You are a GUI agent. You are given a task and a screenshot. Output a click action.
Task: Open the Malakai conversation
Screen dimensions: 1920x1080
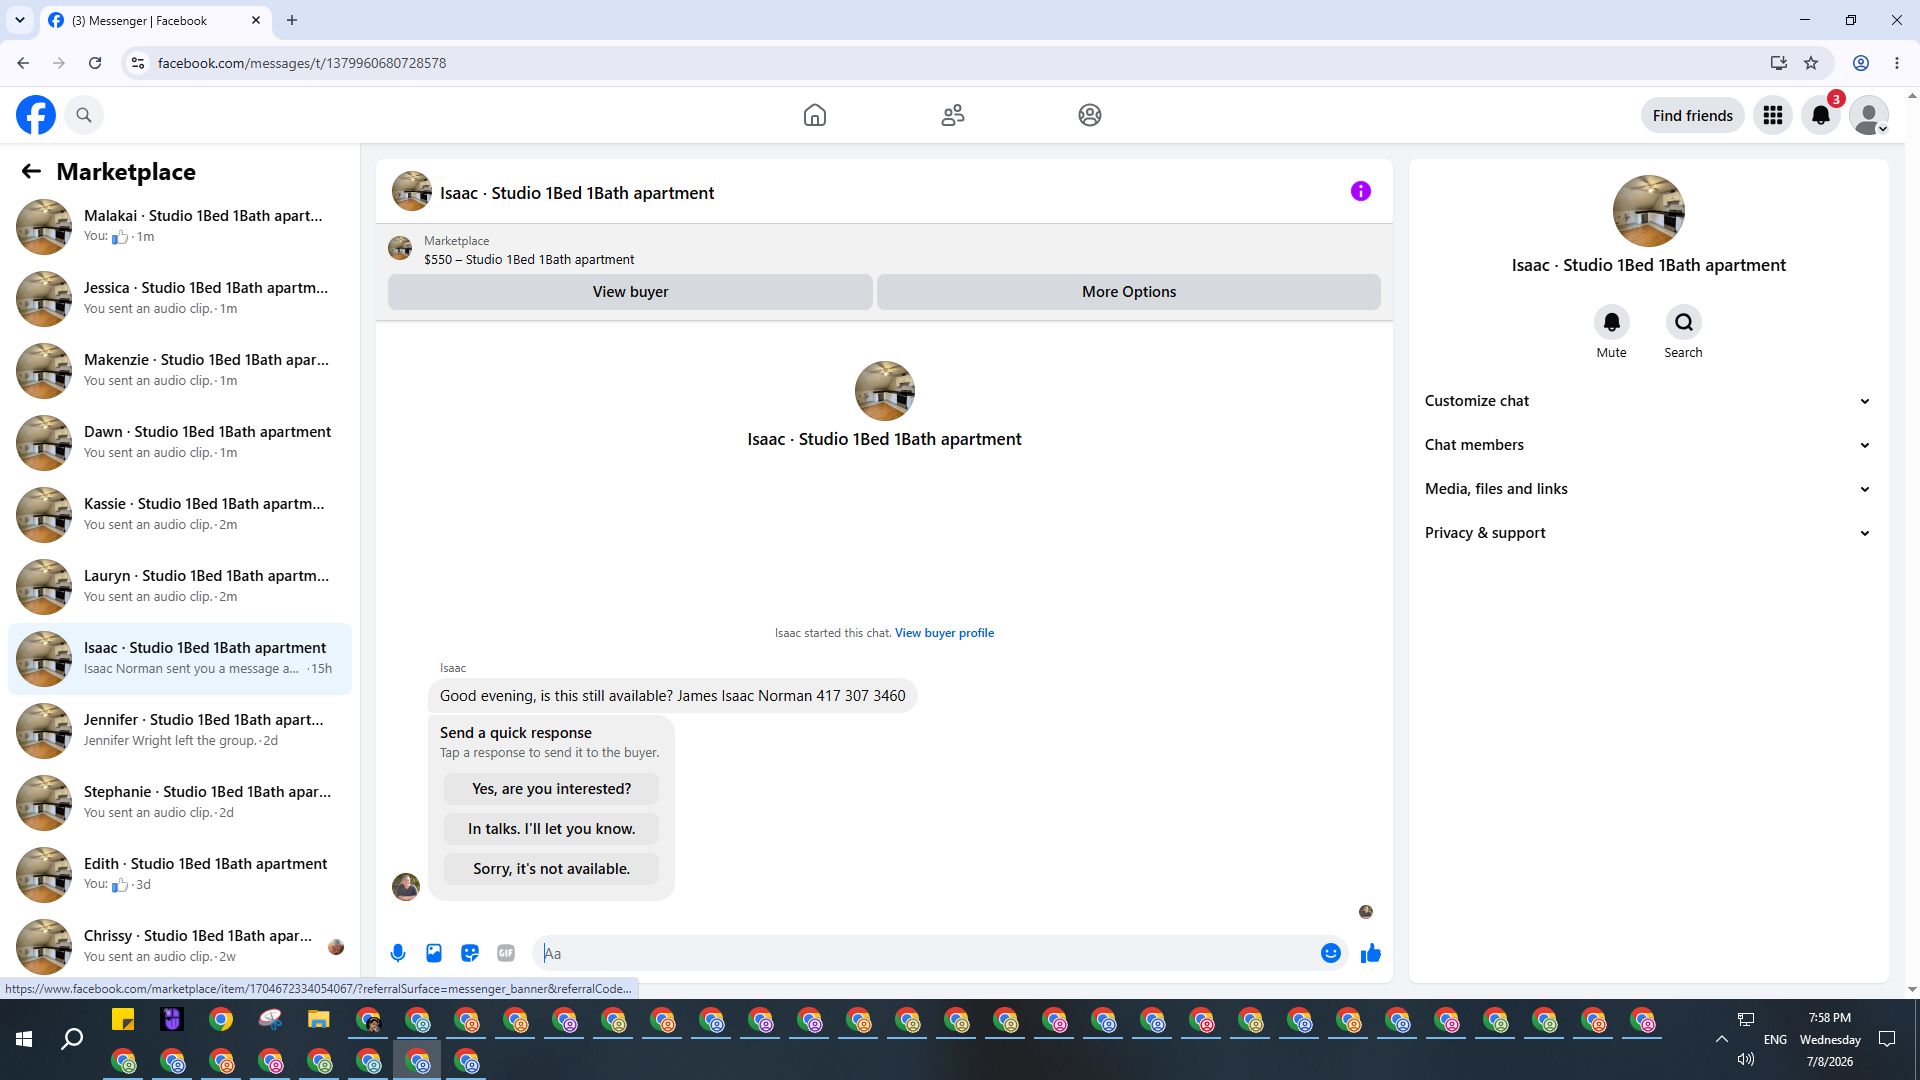coord(180,226)
